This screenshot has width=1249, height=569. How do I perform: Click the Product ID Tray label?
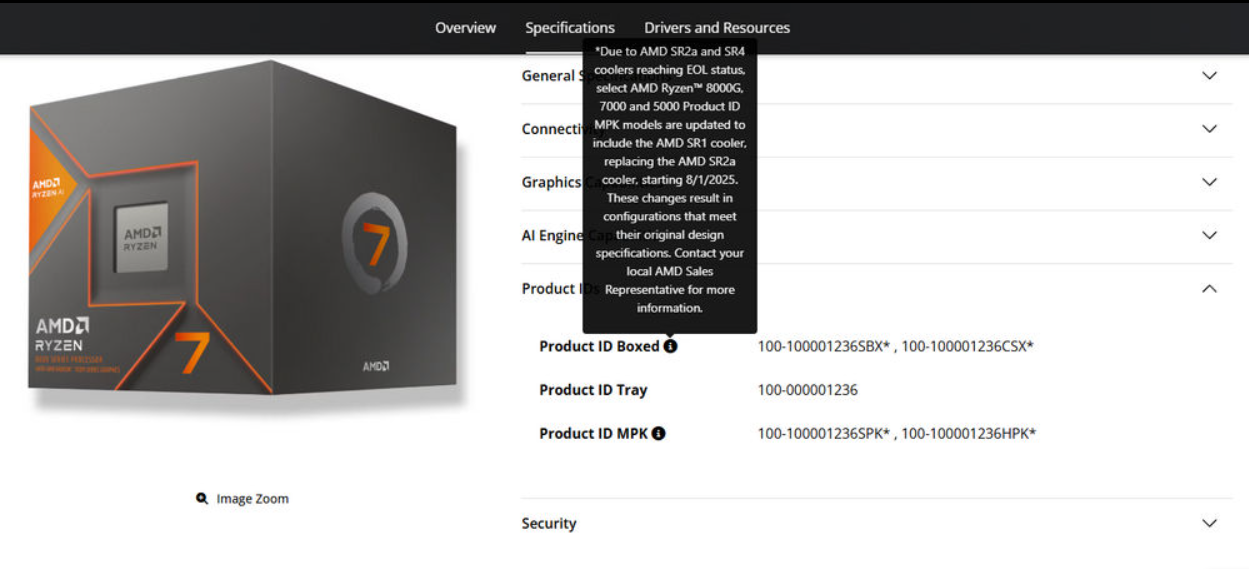[593, 390]
